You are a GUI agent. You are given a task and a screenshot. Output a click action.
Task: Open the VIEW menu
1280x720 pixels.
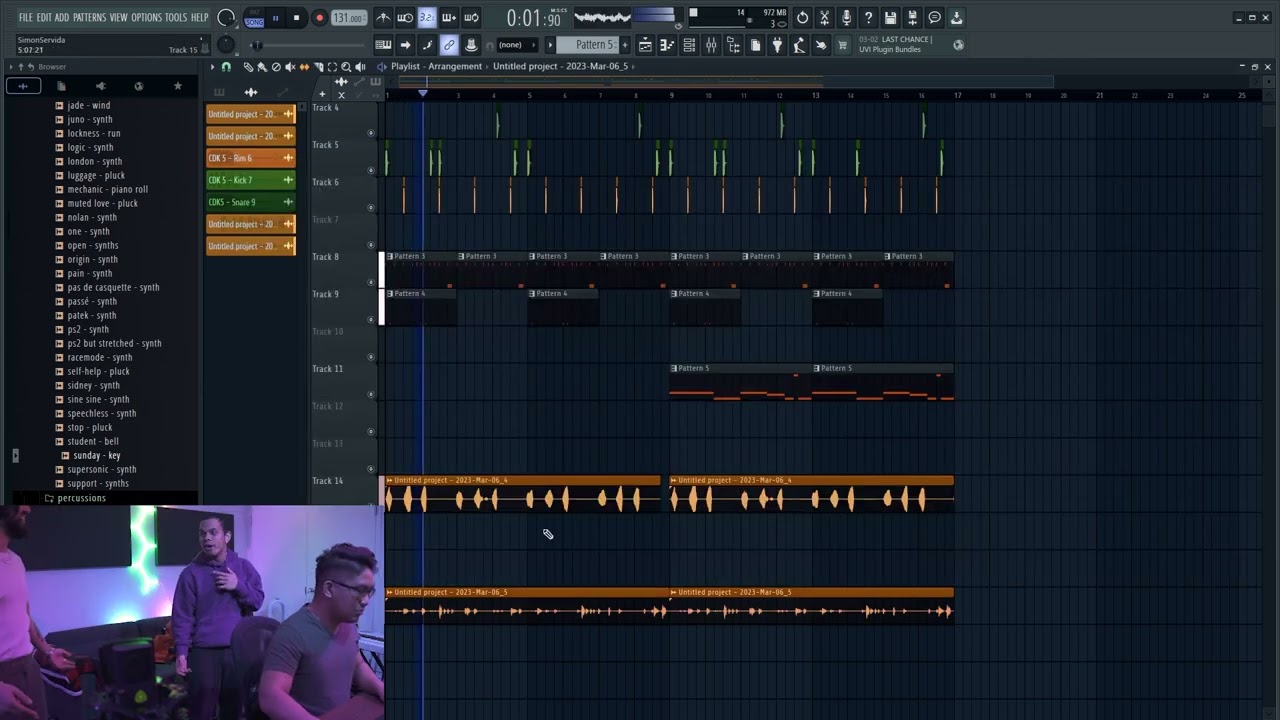point(118,17)
